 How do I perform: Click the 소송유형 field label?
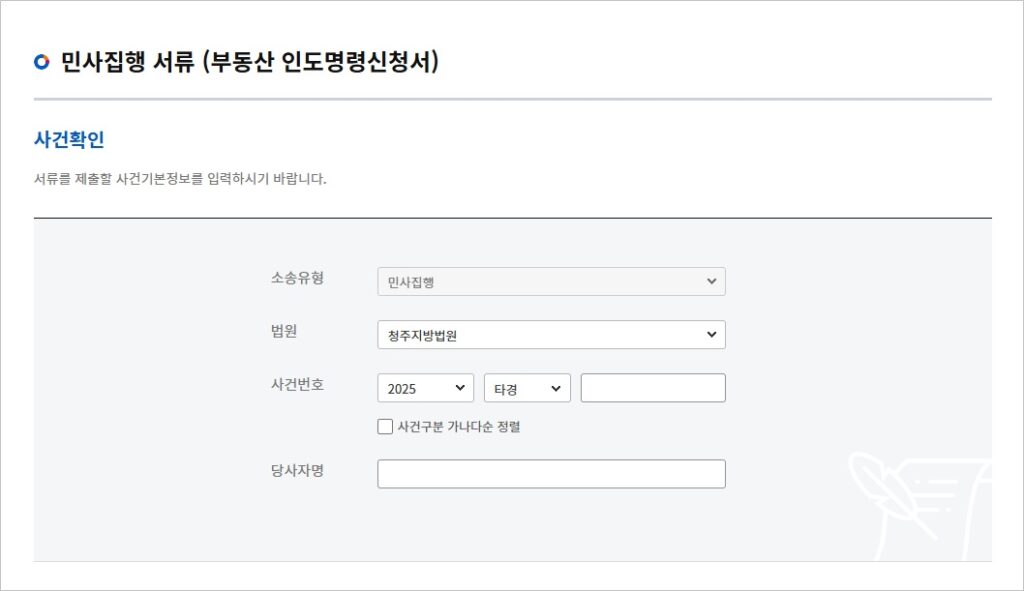297,278
